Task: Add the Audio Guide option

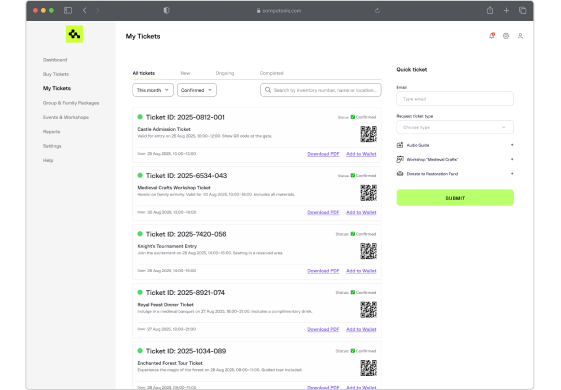Action: click(x=512, y=145)
